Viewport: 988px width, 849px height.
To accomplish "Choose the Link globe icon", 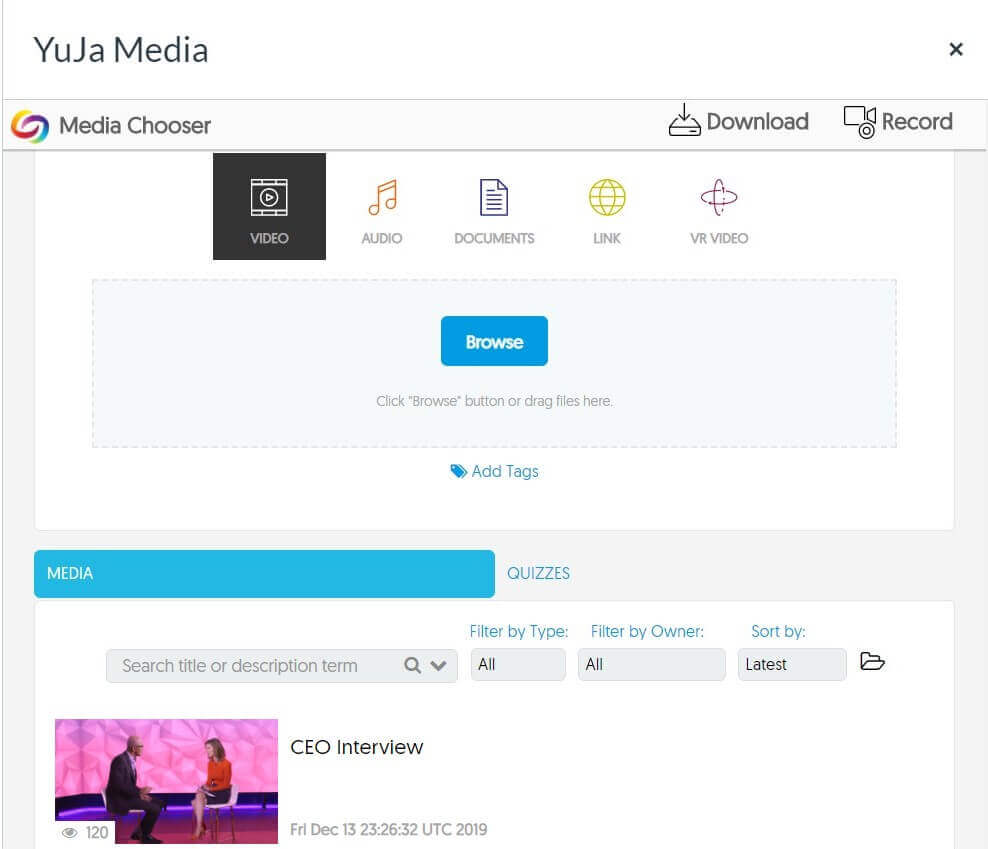I will click(607, 197).
